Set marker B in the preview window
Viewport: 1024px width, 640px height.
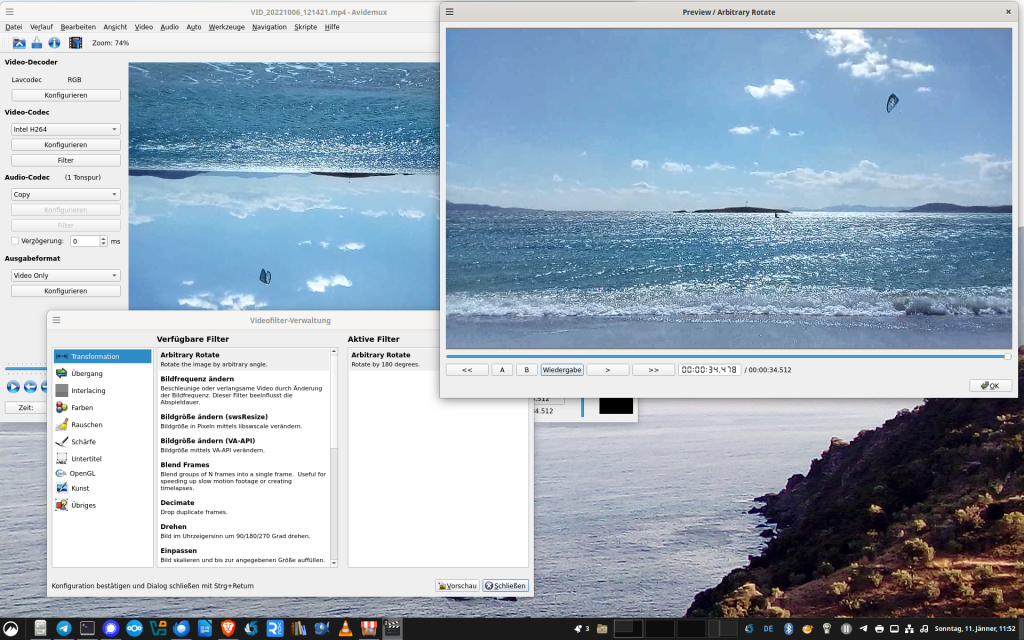click(526, 370)
